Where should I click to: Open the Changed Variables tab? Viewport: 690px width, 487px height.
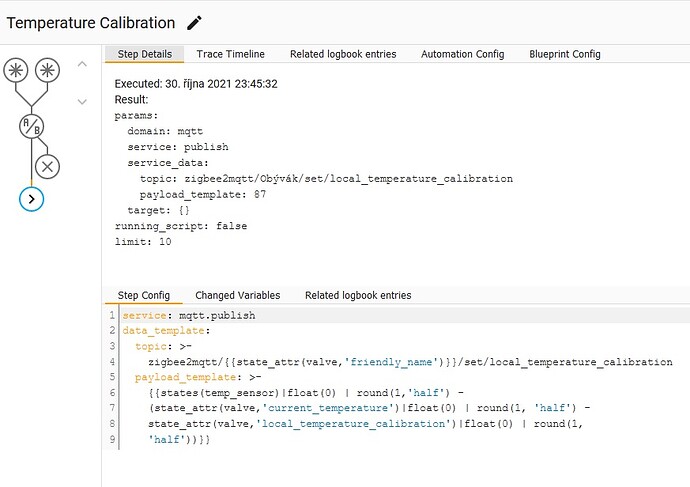coord(237,295)
